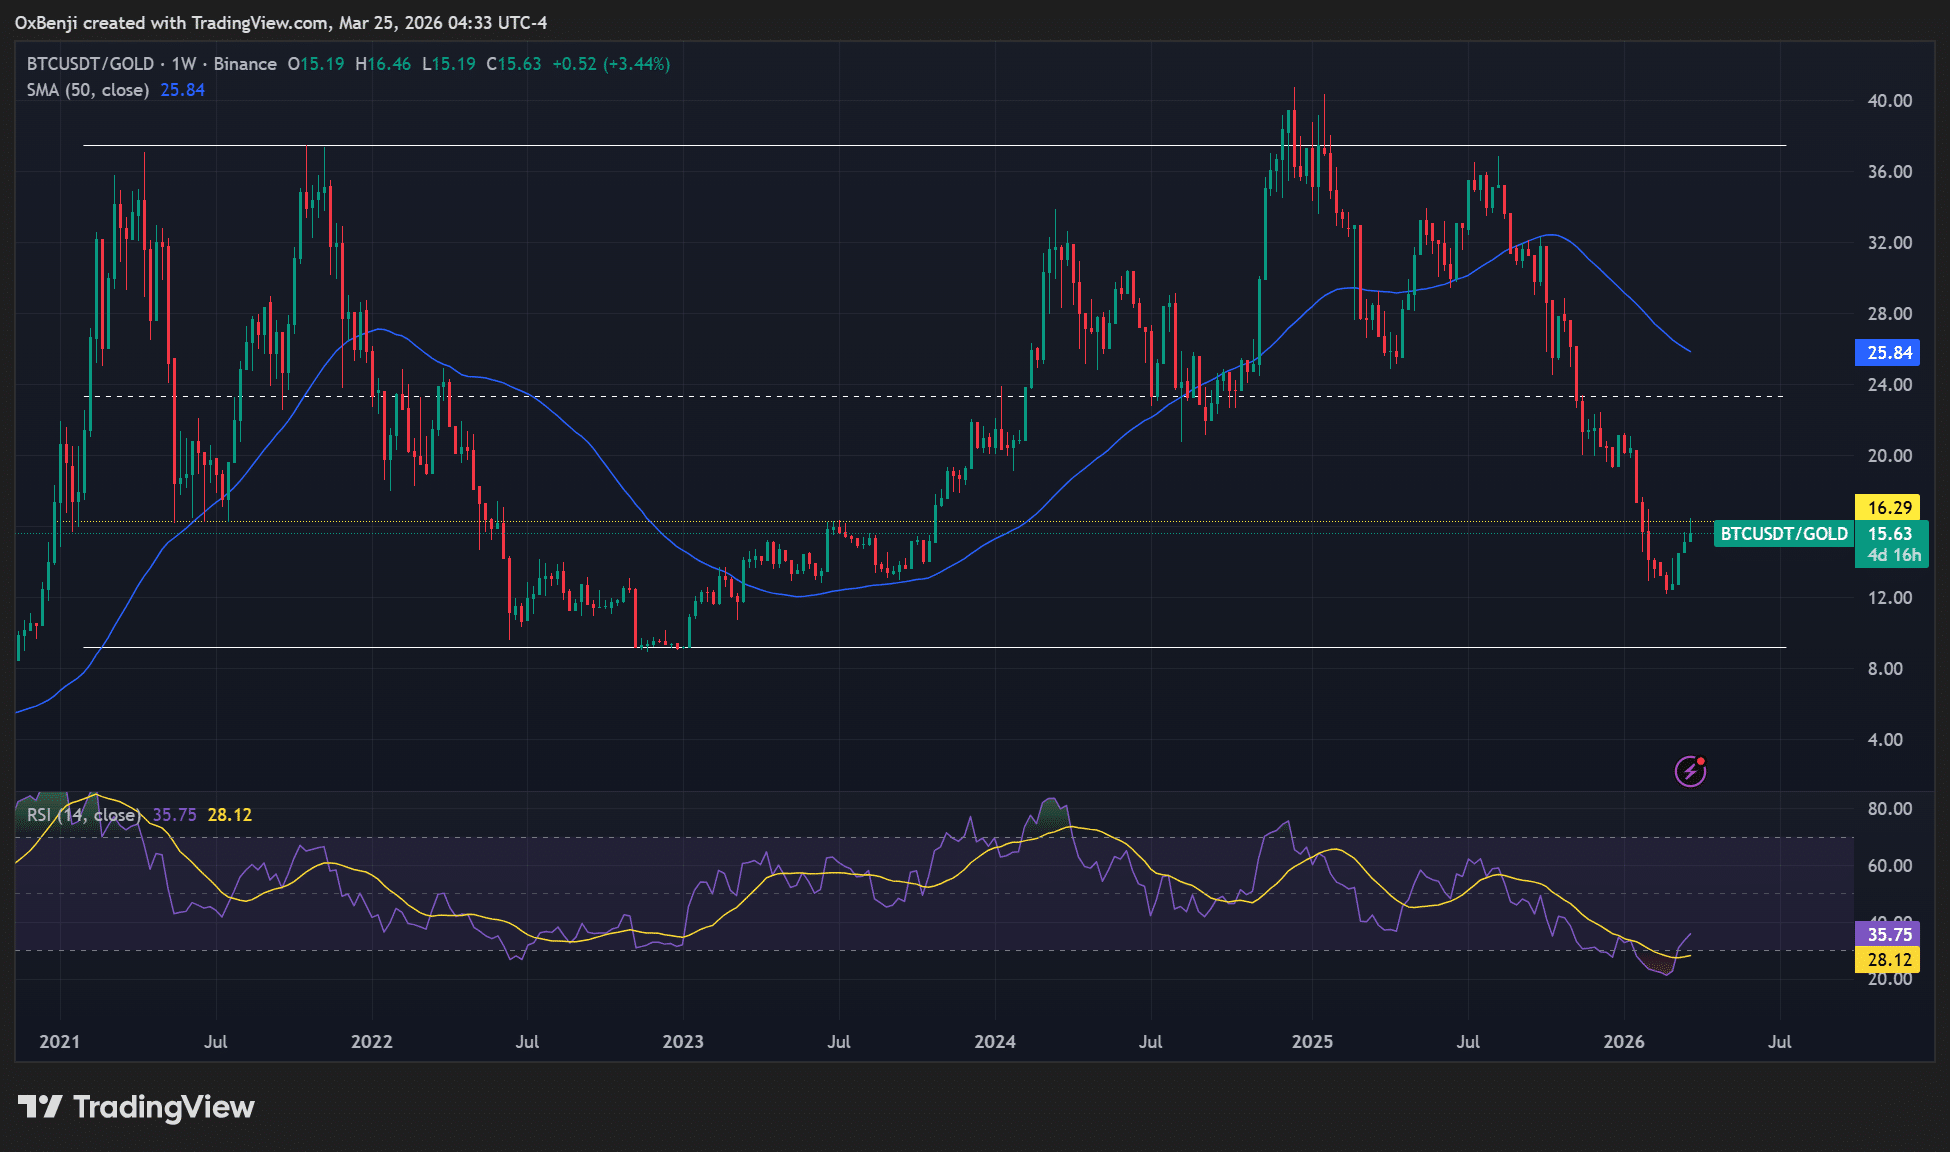
Task: Select the RSI (14, close) indicator legend
Action: tap(84, 815)
